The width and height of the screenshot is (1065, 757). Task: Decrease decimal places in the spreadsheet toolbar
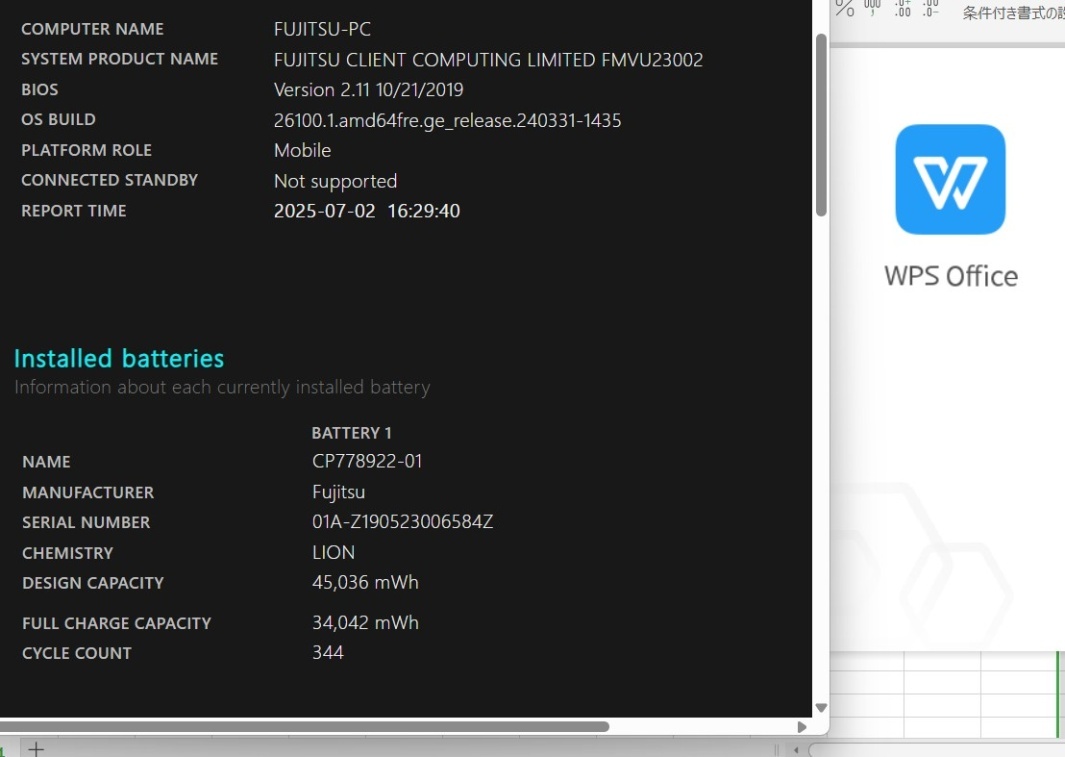(x=931, y=7)
